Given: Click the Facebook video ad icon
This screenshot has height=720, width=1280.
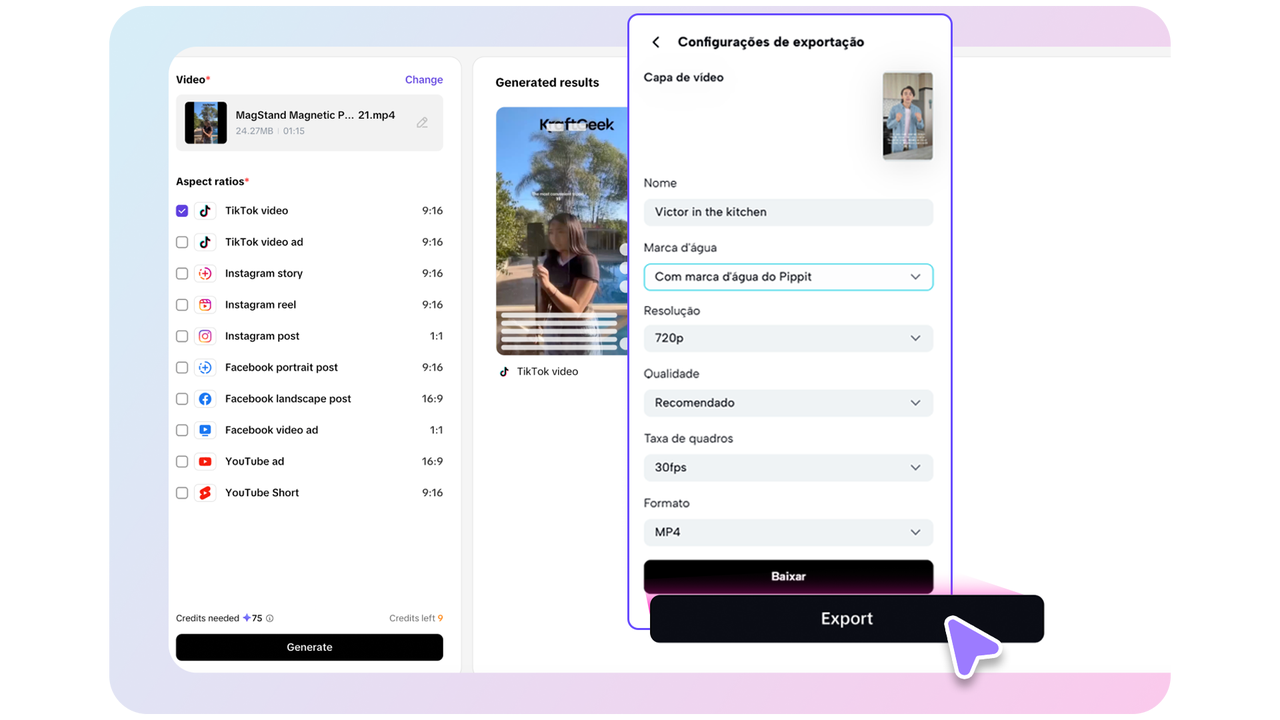Looking at the screenshot, I should click(205, 430).
